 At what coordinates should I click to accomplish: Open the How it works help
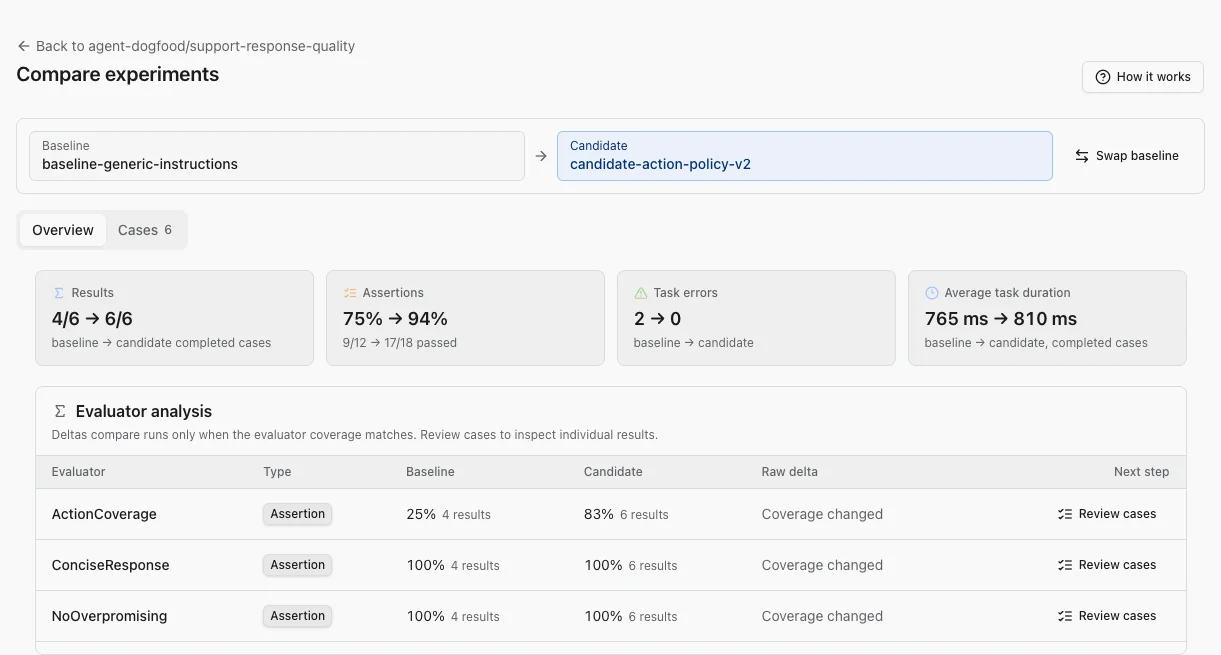(x=1143, y=77)
